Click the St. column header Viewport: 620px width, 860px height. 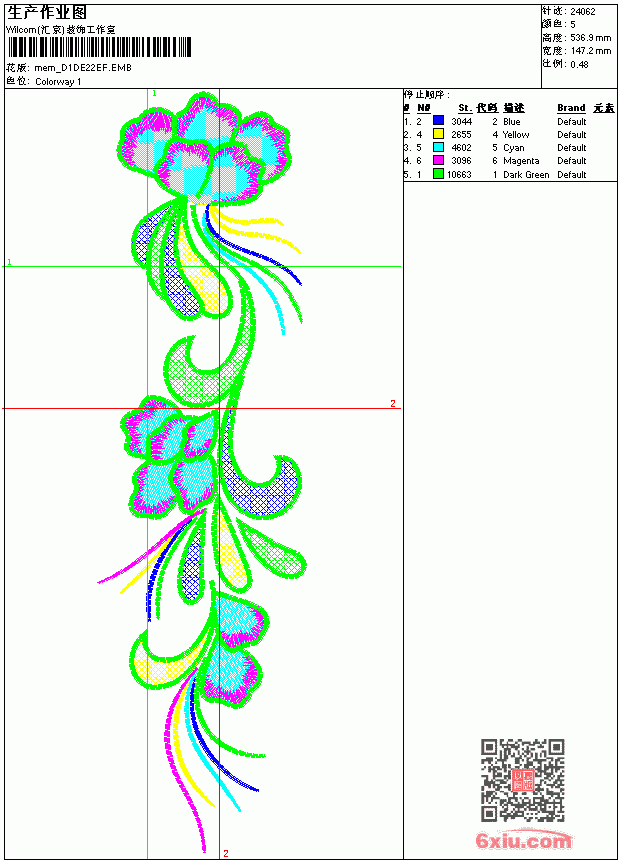click(465, 108)
